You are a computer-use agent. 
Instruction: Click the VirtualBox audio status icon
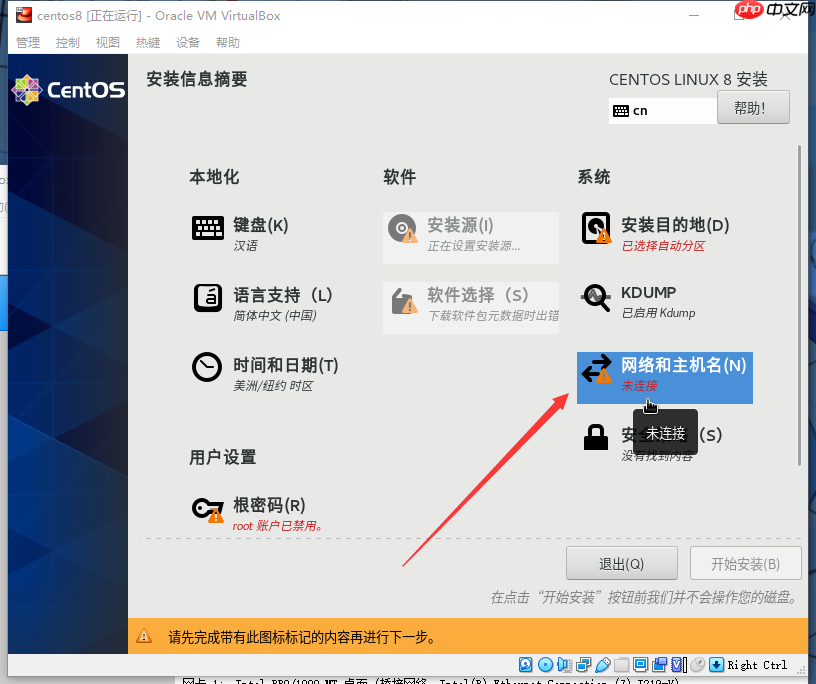[x=563, y=664]
